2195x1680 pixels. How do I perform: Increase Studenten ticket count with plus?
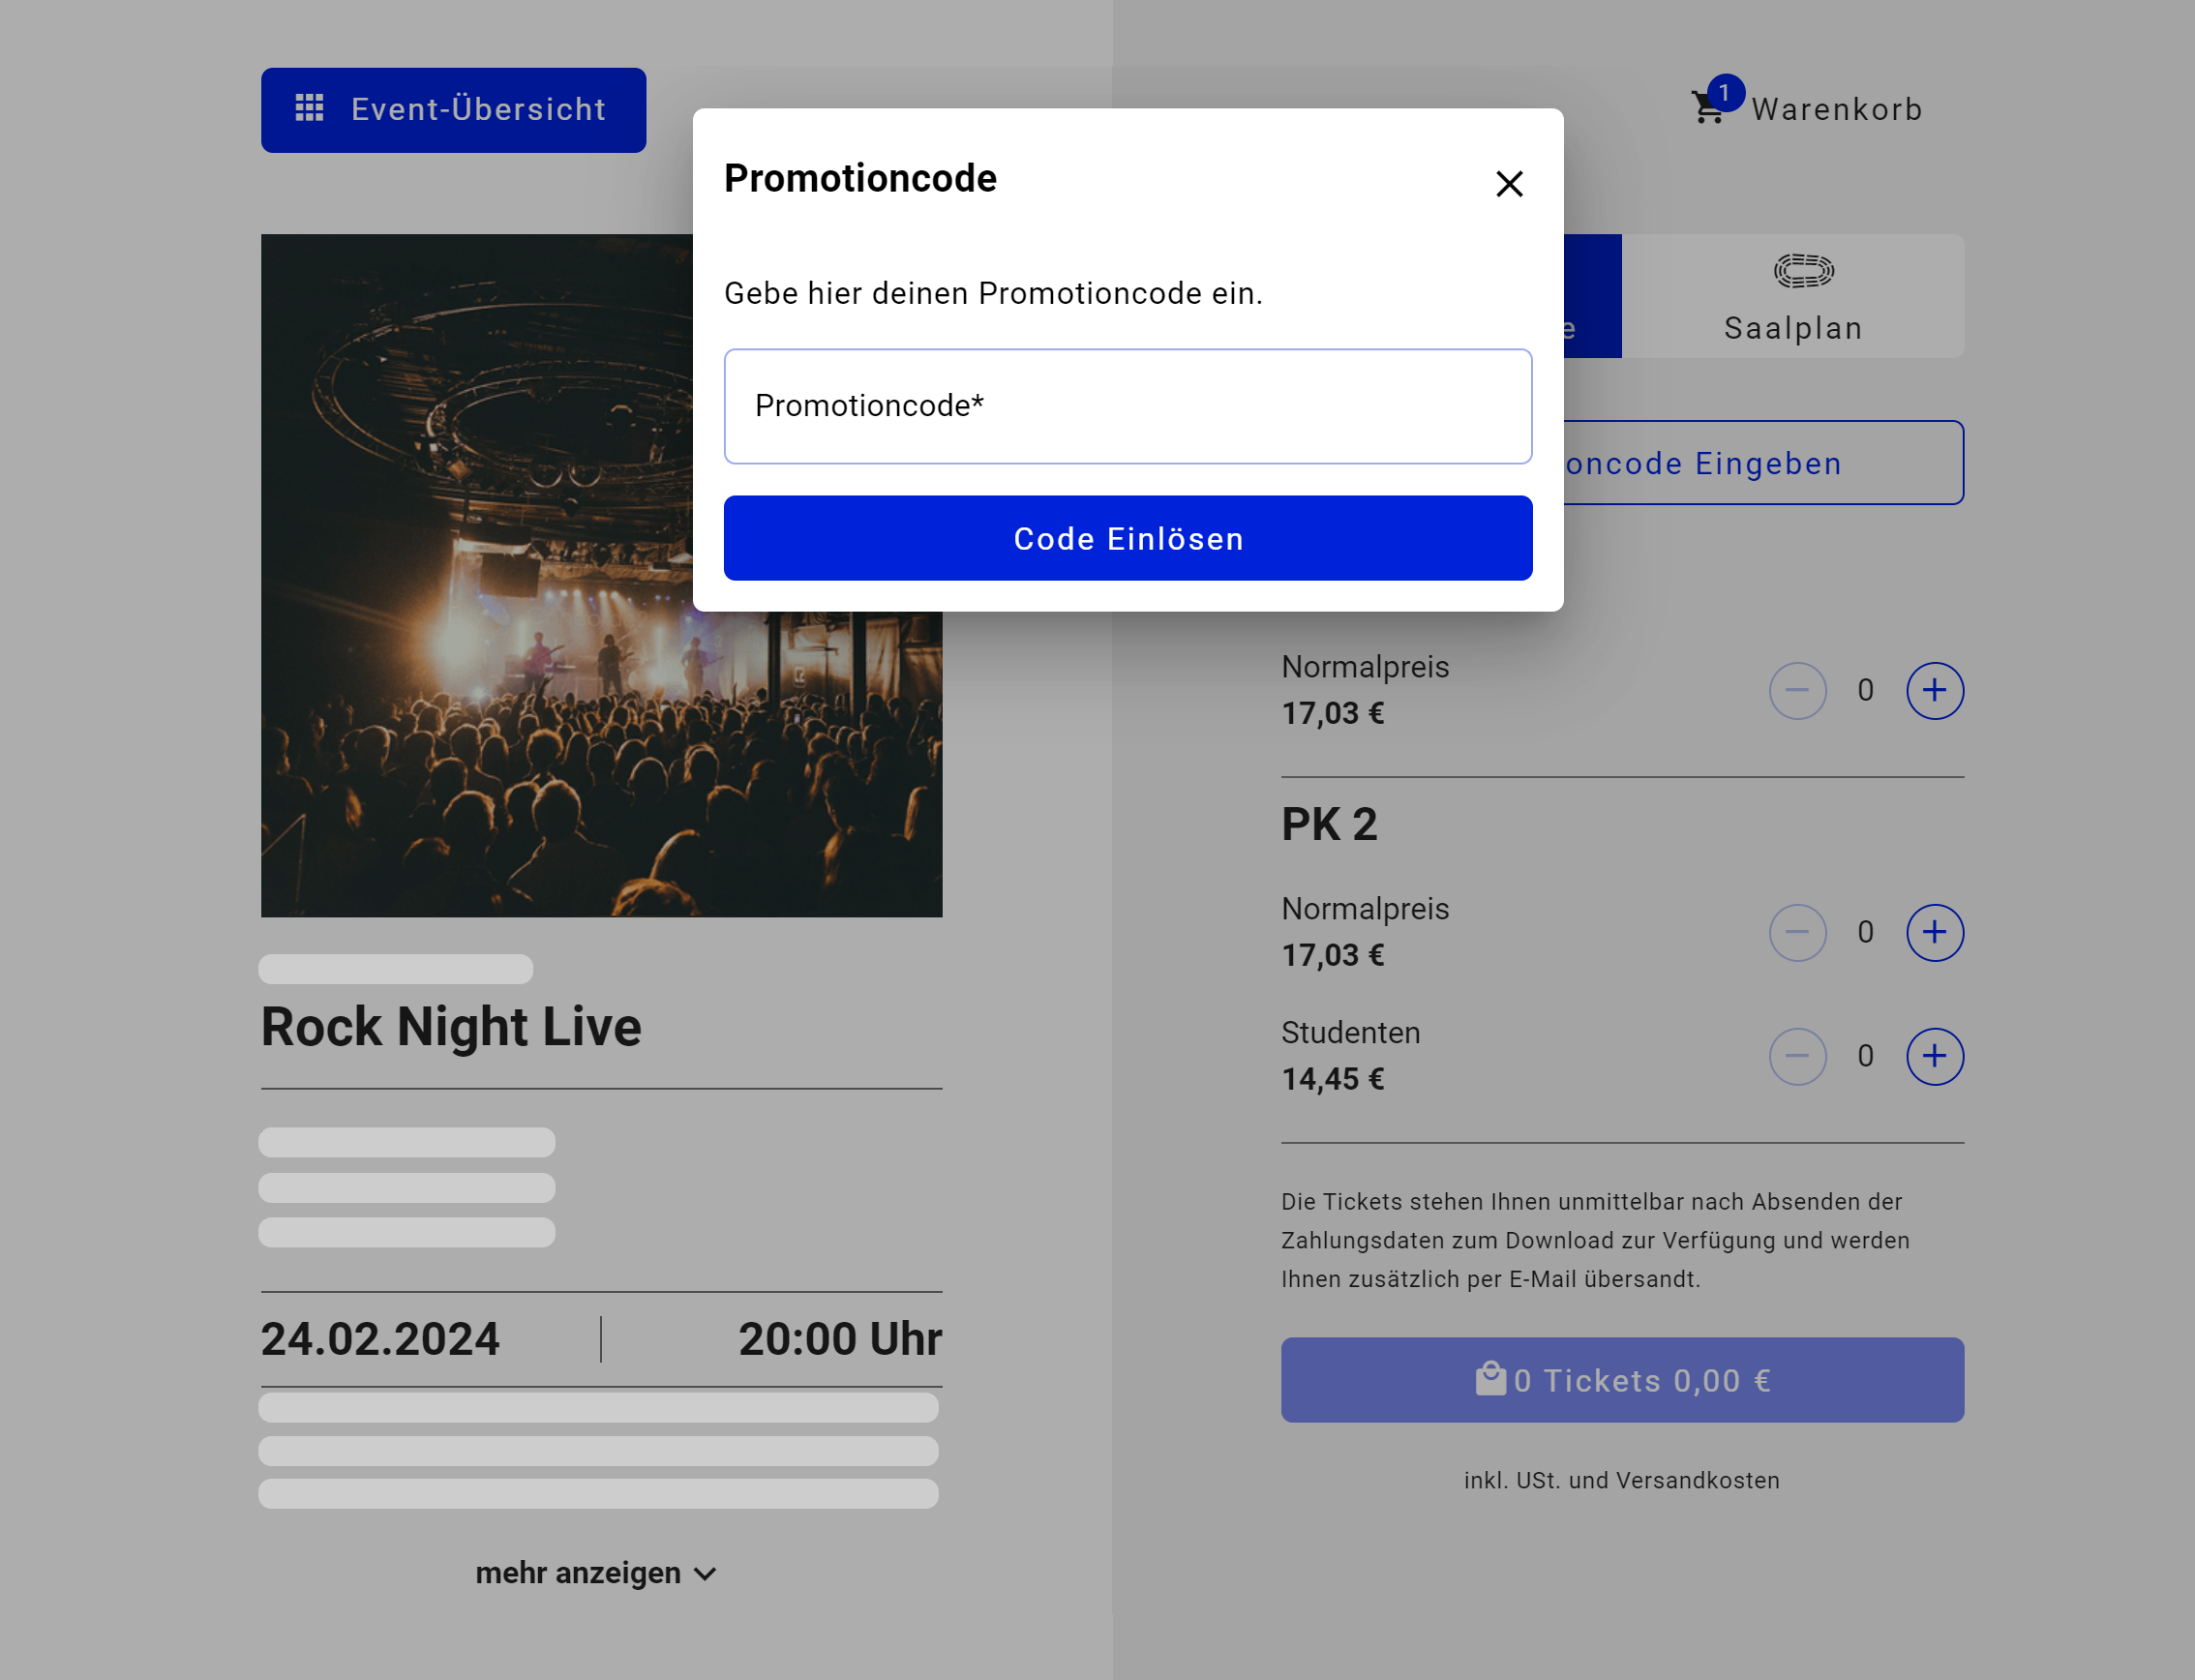pos(1934,1056)
